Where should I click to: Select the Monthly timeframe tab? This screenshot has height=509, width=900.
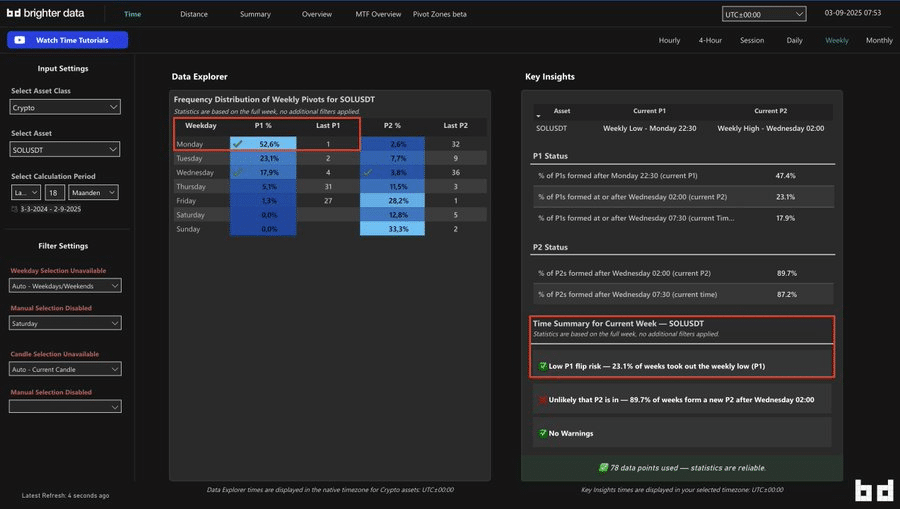coord(879,40)
